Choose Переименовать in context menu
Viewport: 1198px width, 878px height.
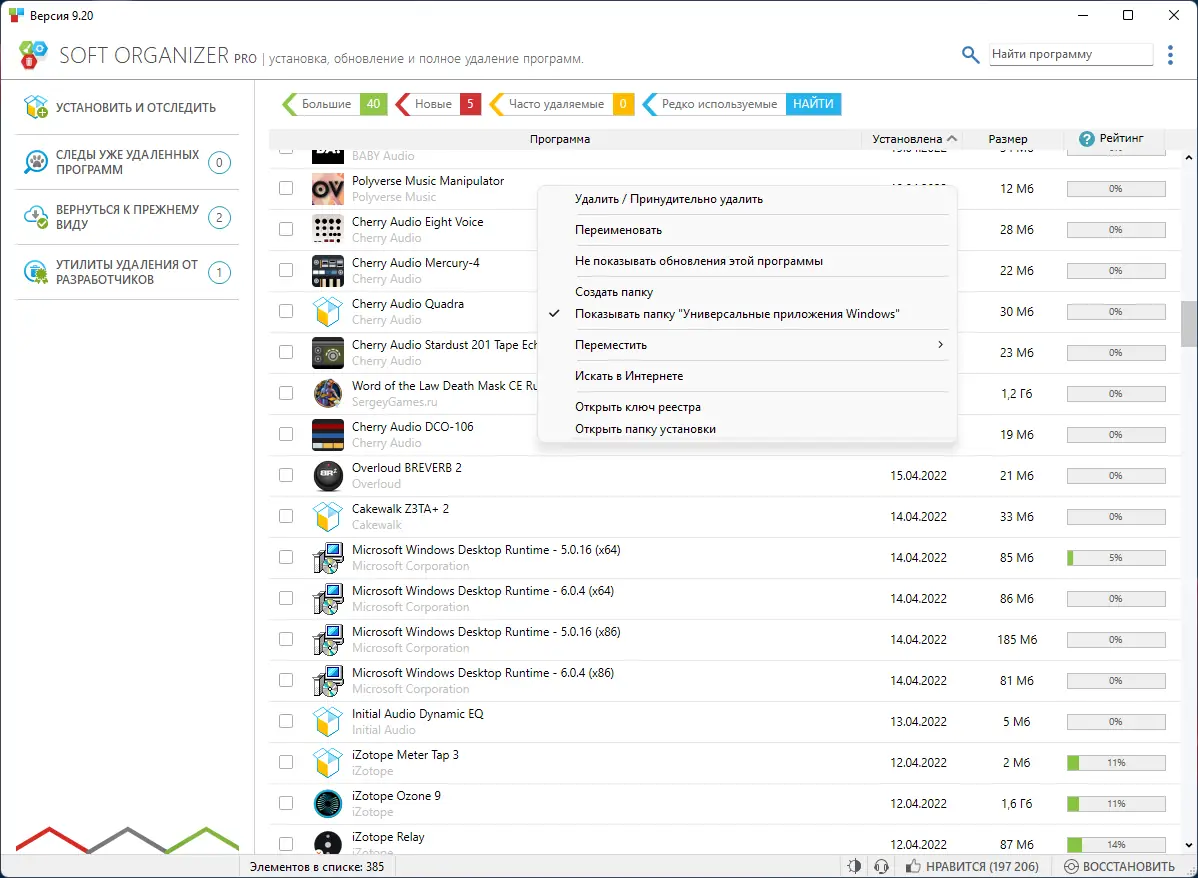tap(747, 230)
